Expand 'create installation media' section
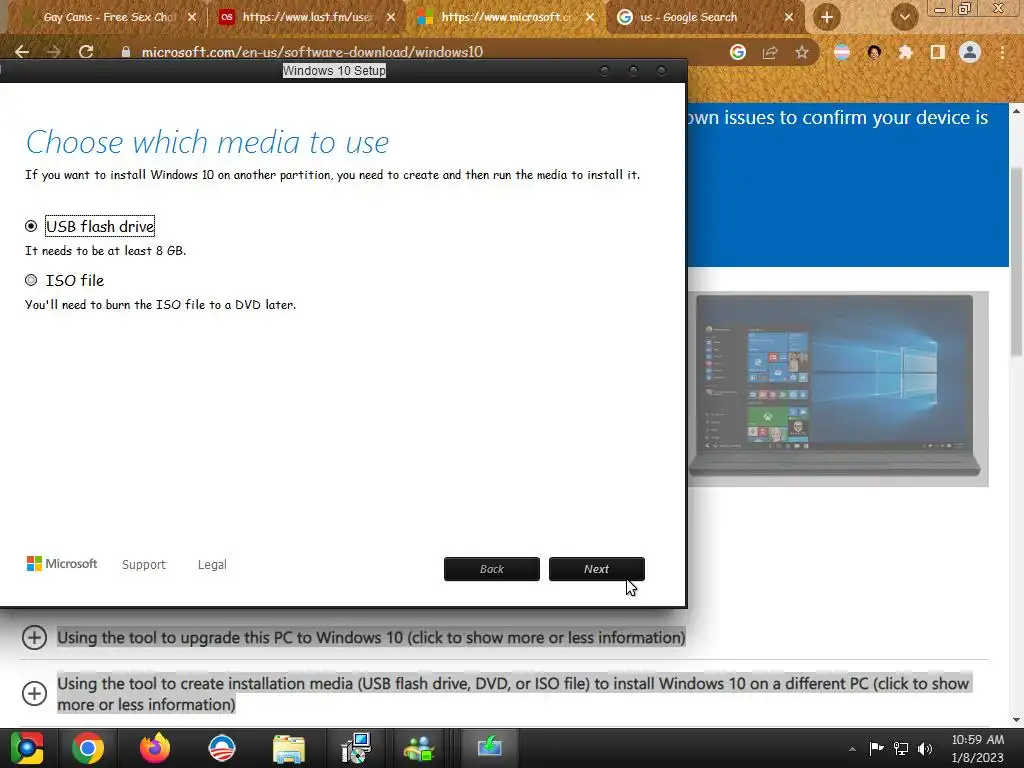This screenshot has height=768, width=1024. pos(35,693)
